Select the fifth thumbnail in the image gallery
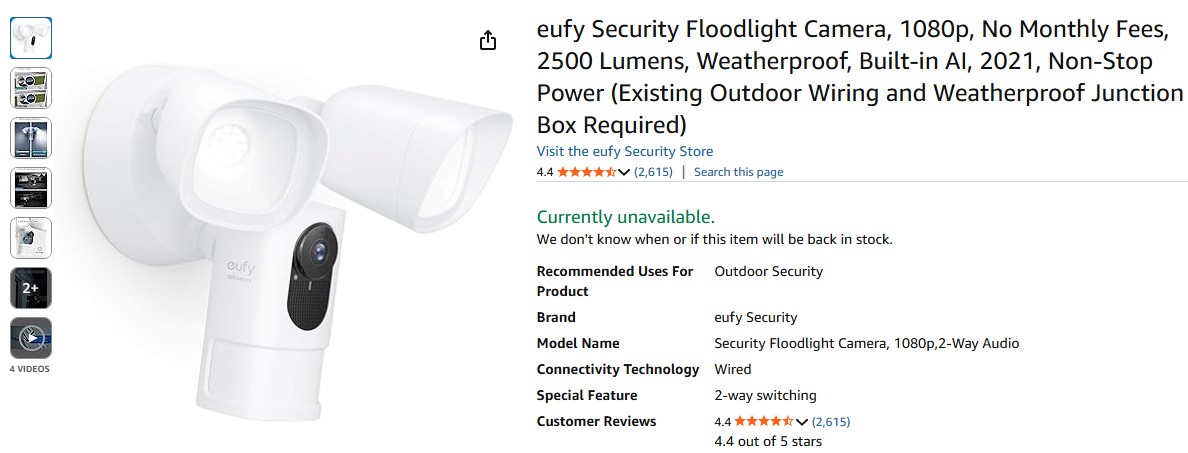Screen dimensions: 1188x453 (31, 238)
